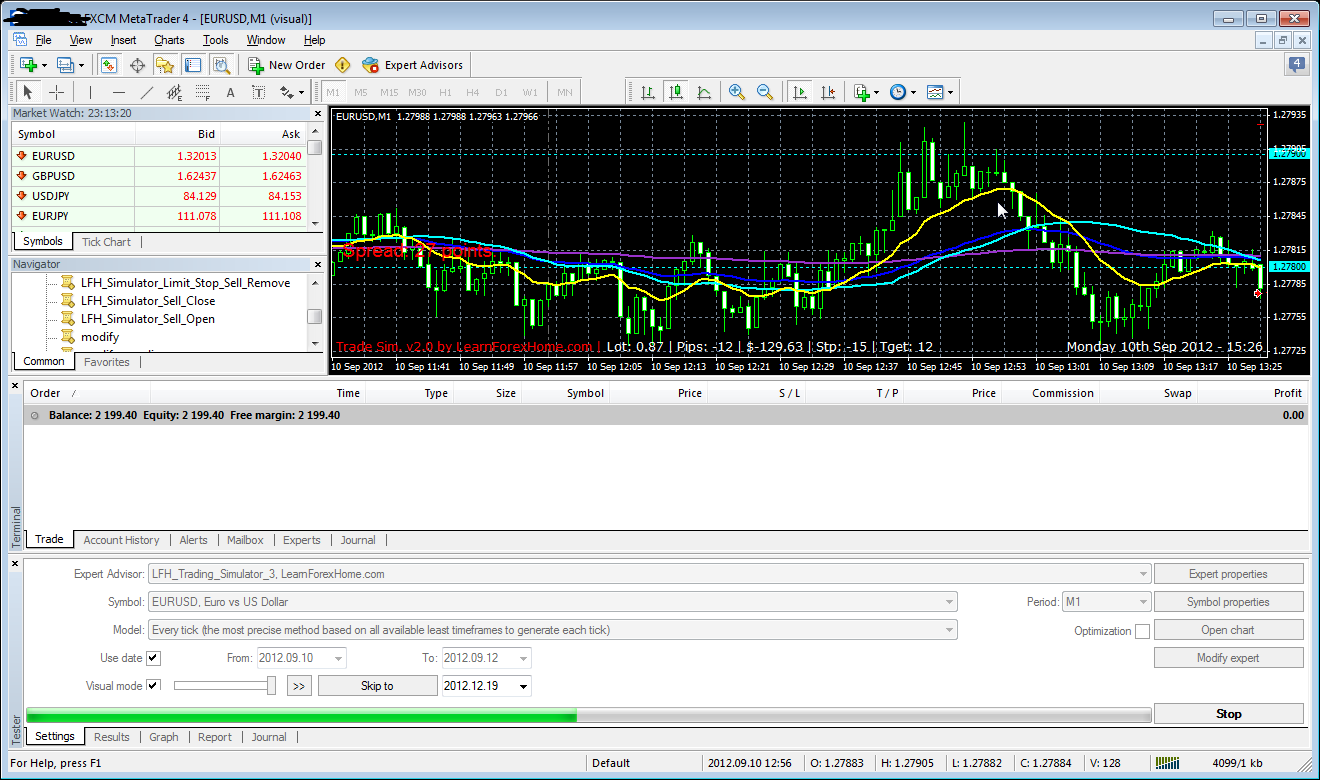Select the EURUSD row in Market Watch
Screen dimensions: 1320x780
158,156
